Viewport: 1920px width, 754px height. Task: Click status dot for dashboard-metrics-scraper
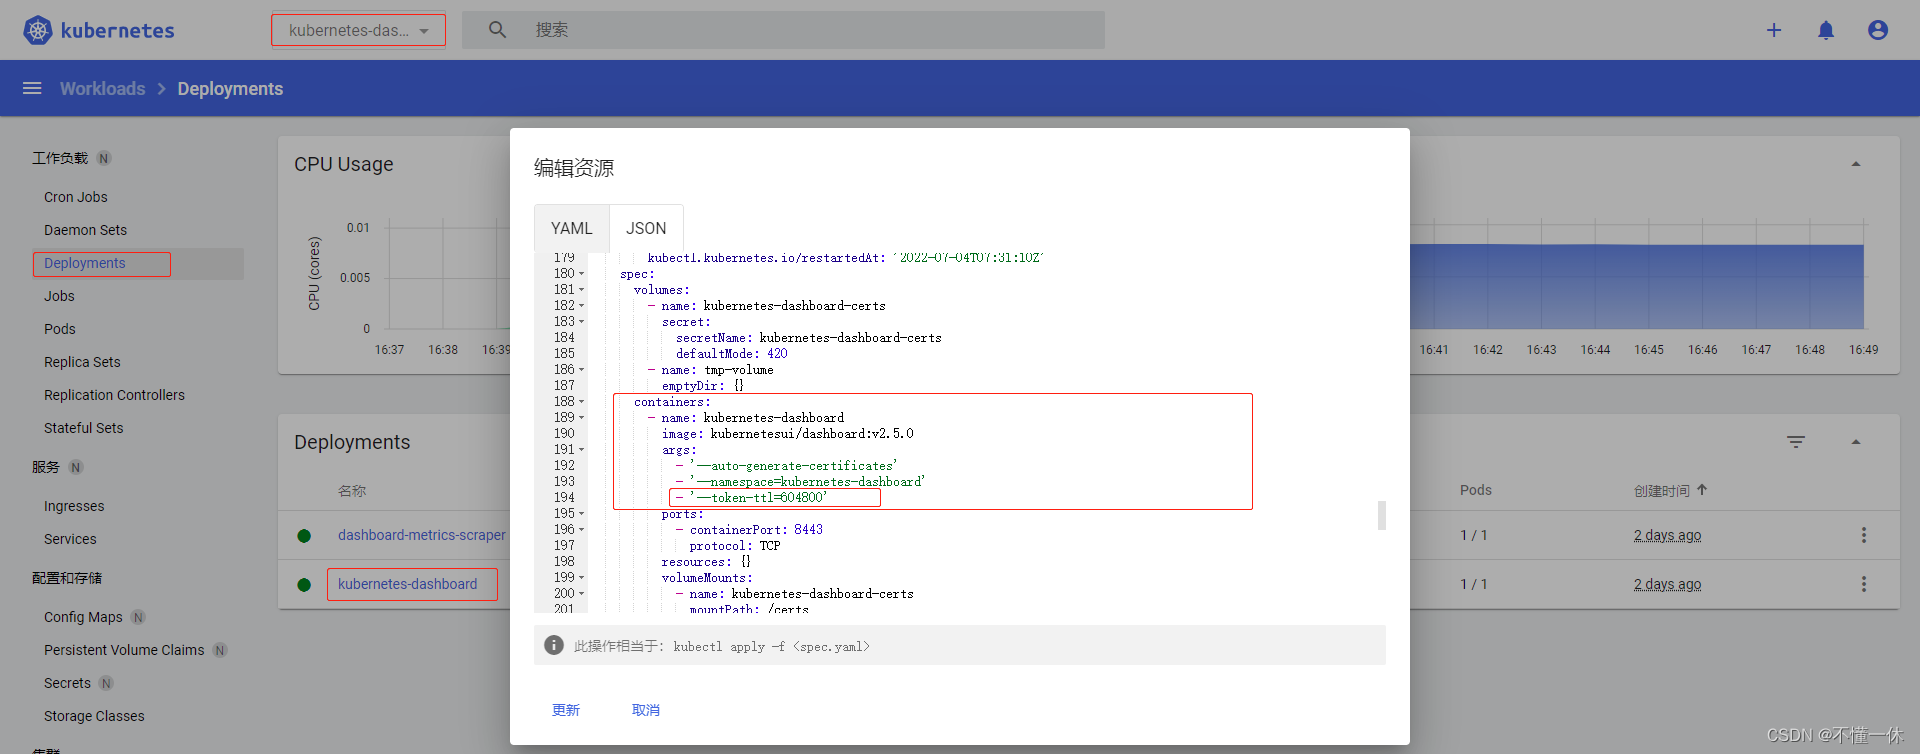(x=304, y=536)
